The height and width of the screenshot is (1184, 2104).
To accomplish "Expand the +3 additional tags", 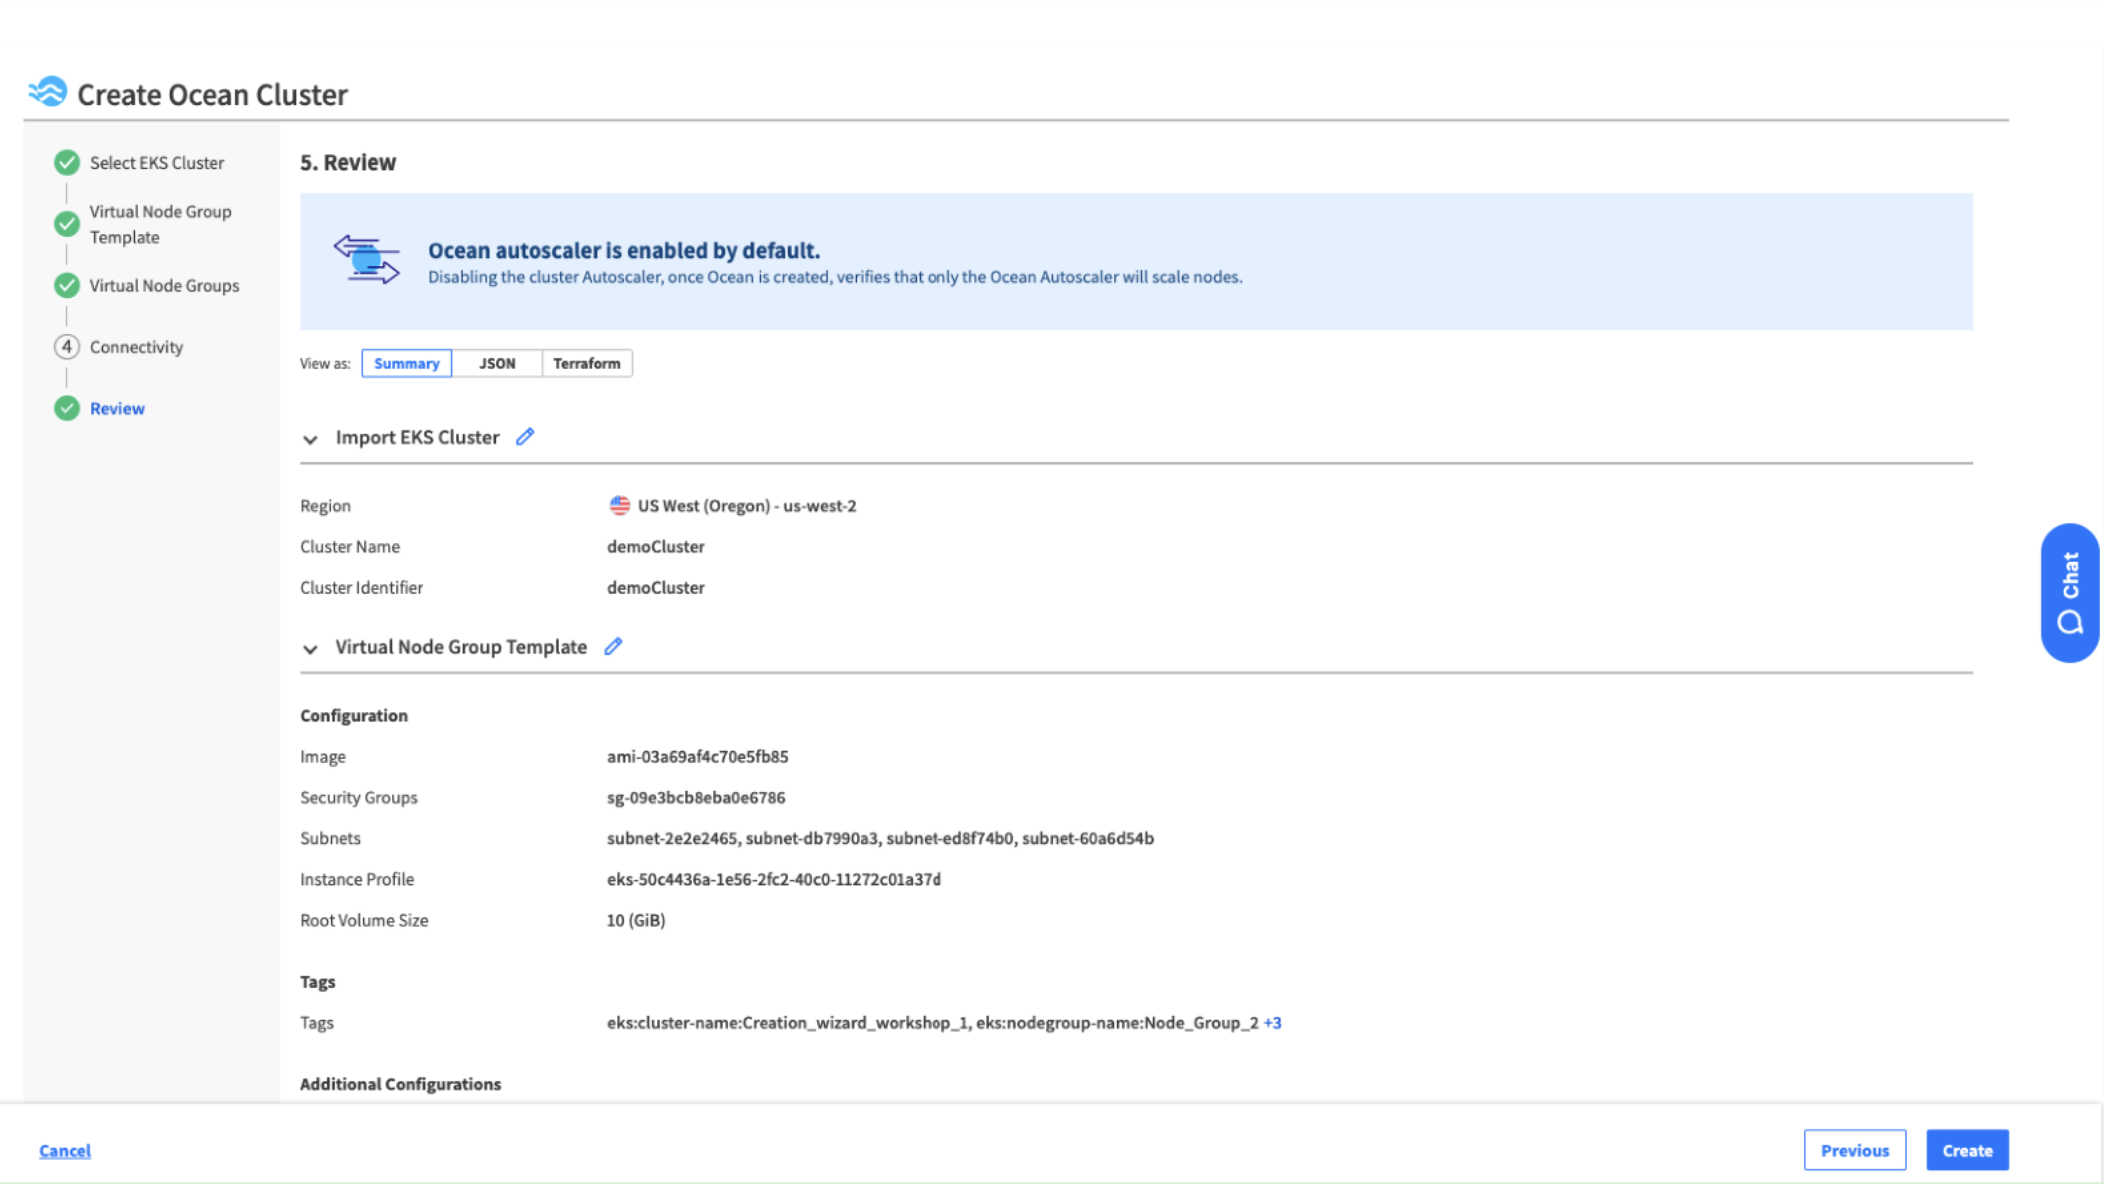I will (x=1272, y=1023).
